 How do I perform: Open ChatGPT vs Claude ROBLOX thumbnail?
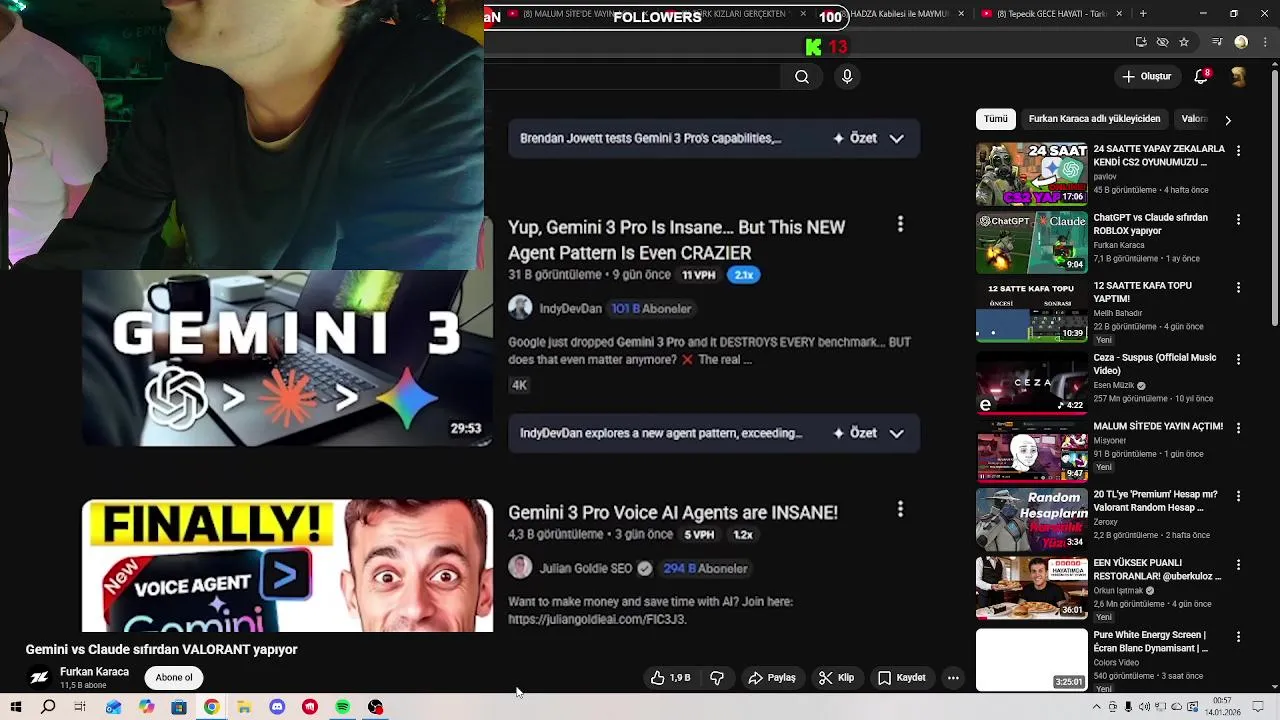1031,242
